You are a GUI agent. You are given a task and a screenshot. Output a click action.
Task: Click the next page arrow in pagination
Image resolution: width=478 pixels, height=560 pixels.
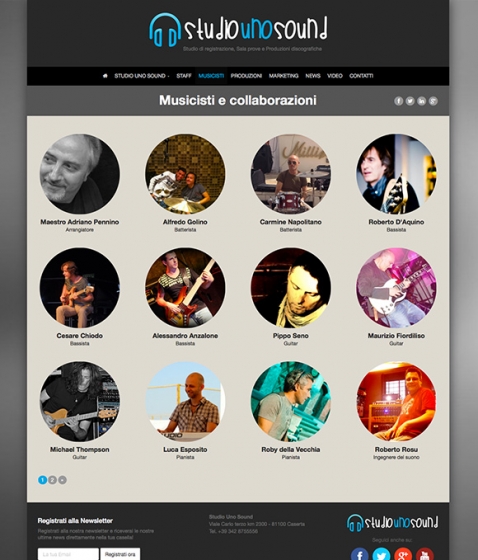[62, 480]
